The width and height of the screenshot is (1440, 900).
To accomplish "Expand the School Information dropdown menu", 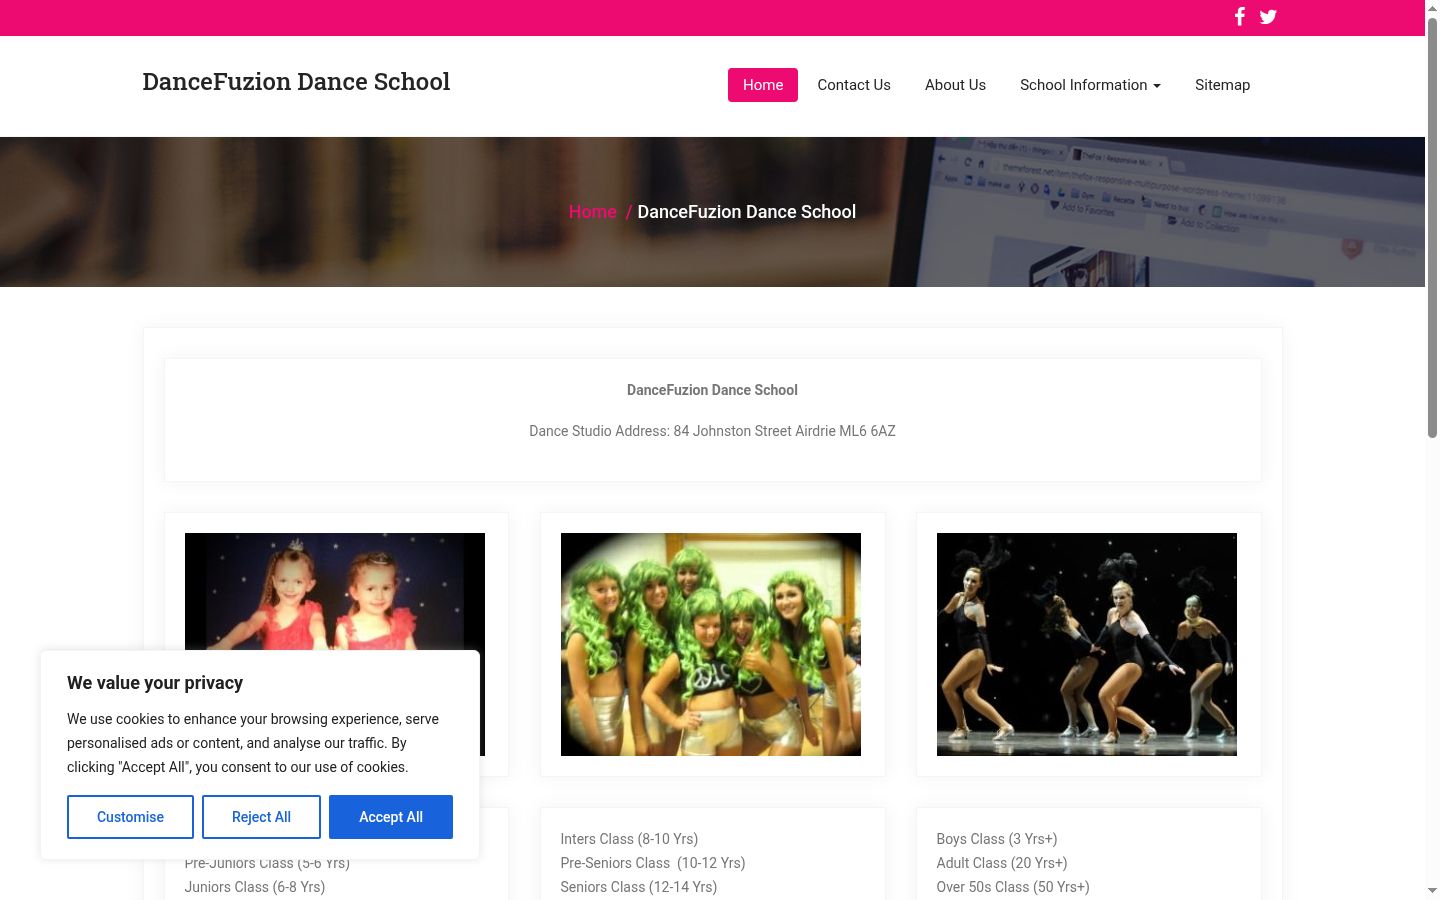I will point(1090,85).
